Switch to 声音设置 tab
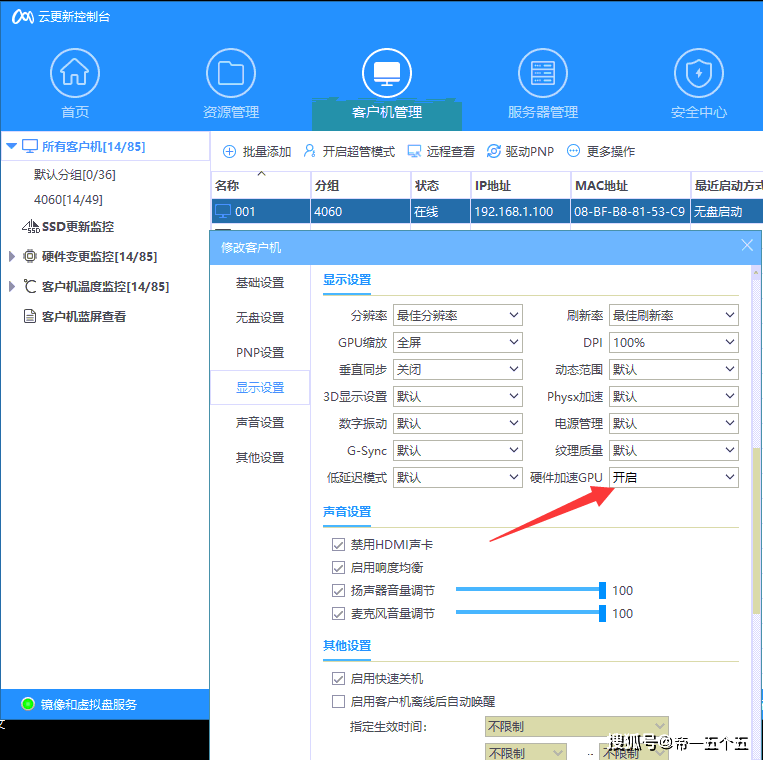Viewport: 763px width, 760px height. (x=260, y=423)
